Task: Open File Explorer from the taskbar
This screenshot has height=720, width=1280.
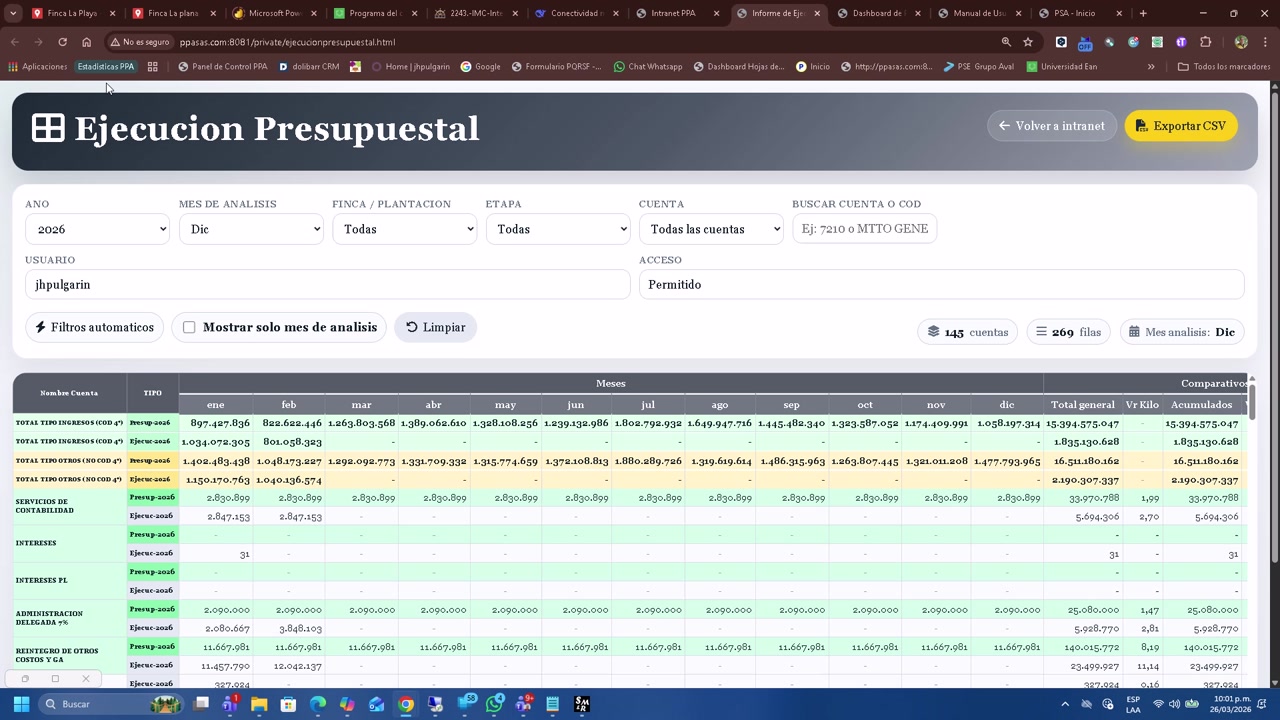Action: pos(259,704)
